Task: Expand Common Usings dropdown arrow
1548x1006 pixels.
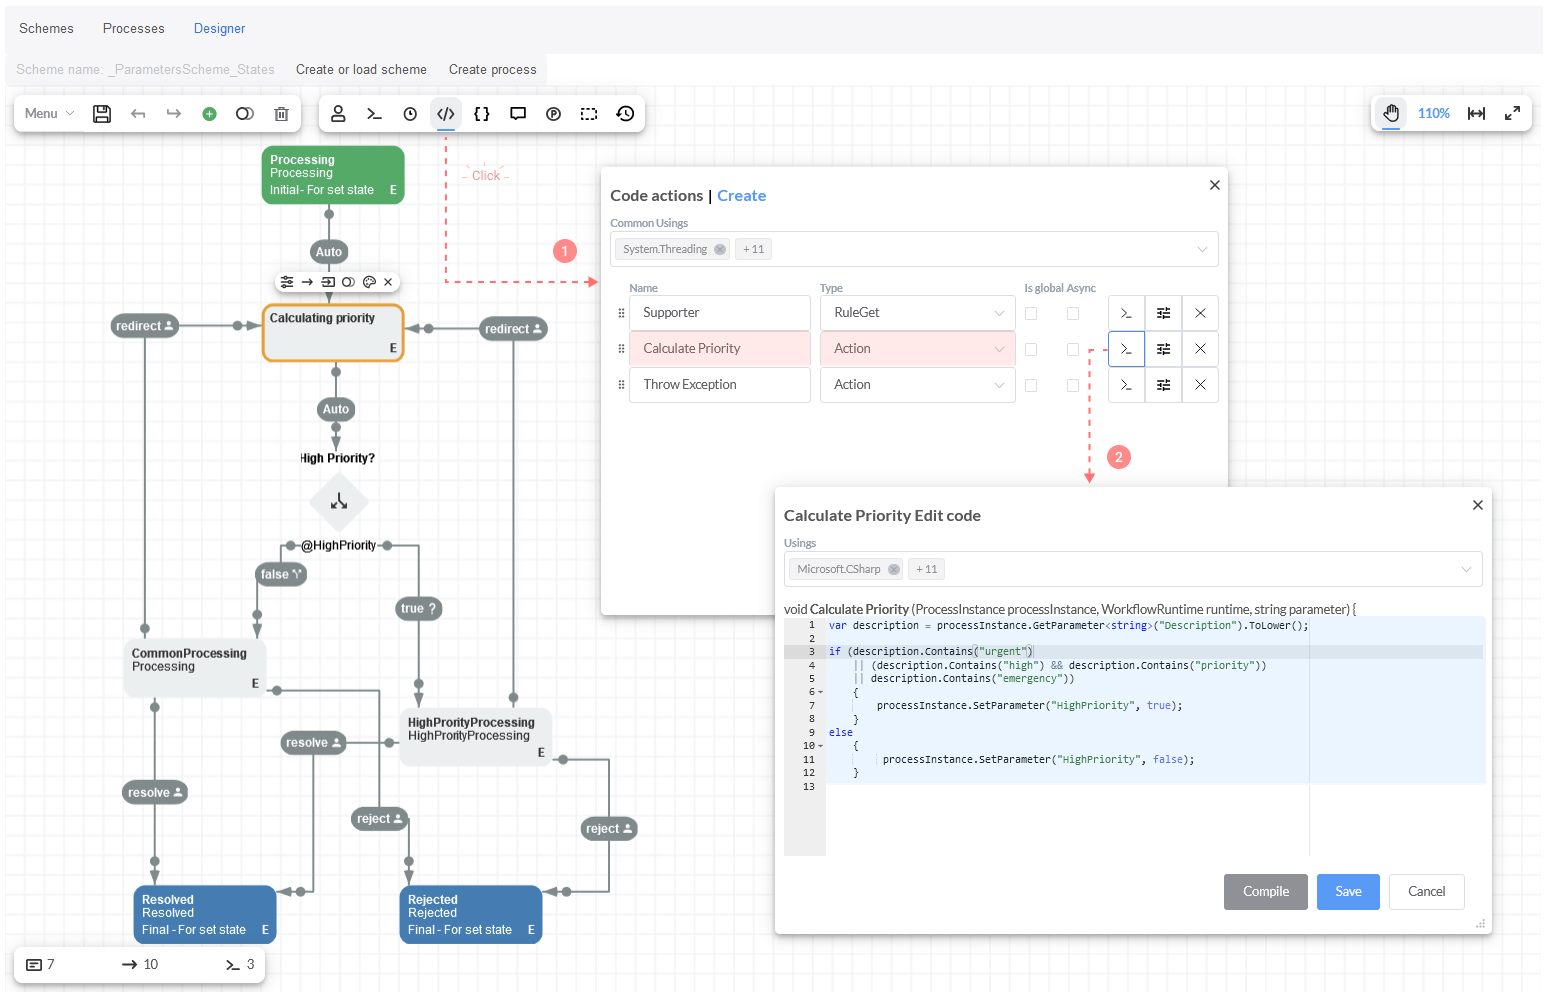Action: (1202, 250)
